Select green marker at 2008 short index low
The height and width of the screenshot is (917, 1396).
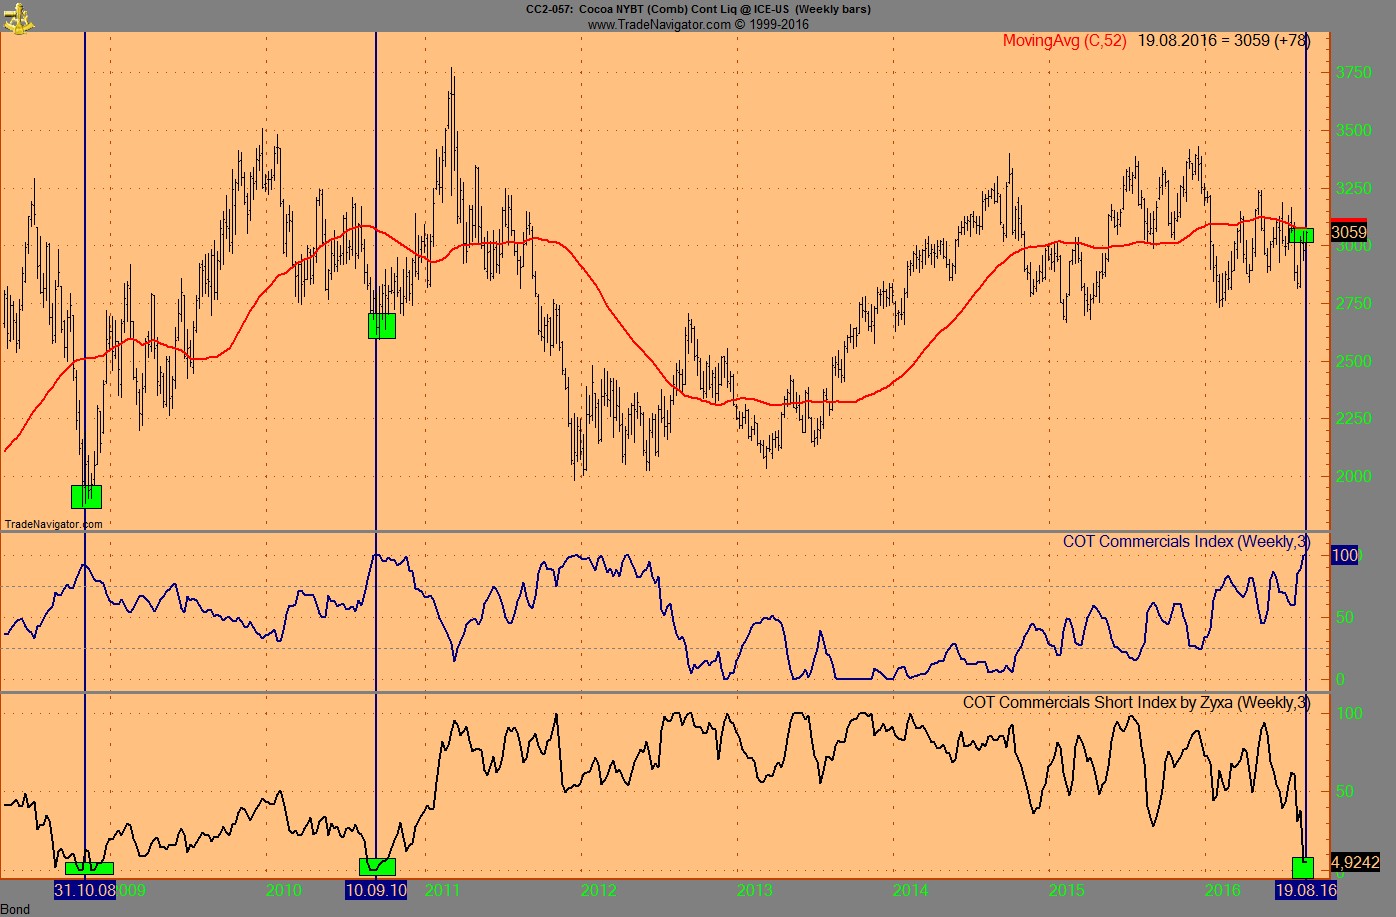click(x=89, y=868)
